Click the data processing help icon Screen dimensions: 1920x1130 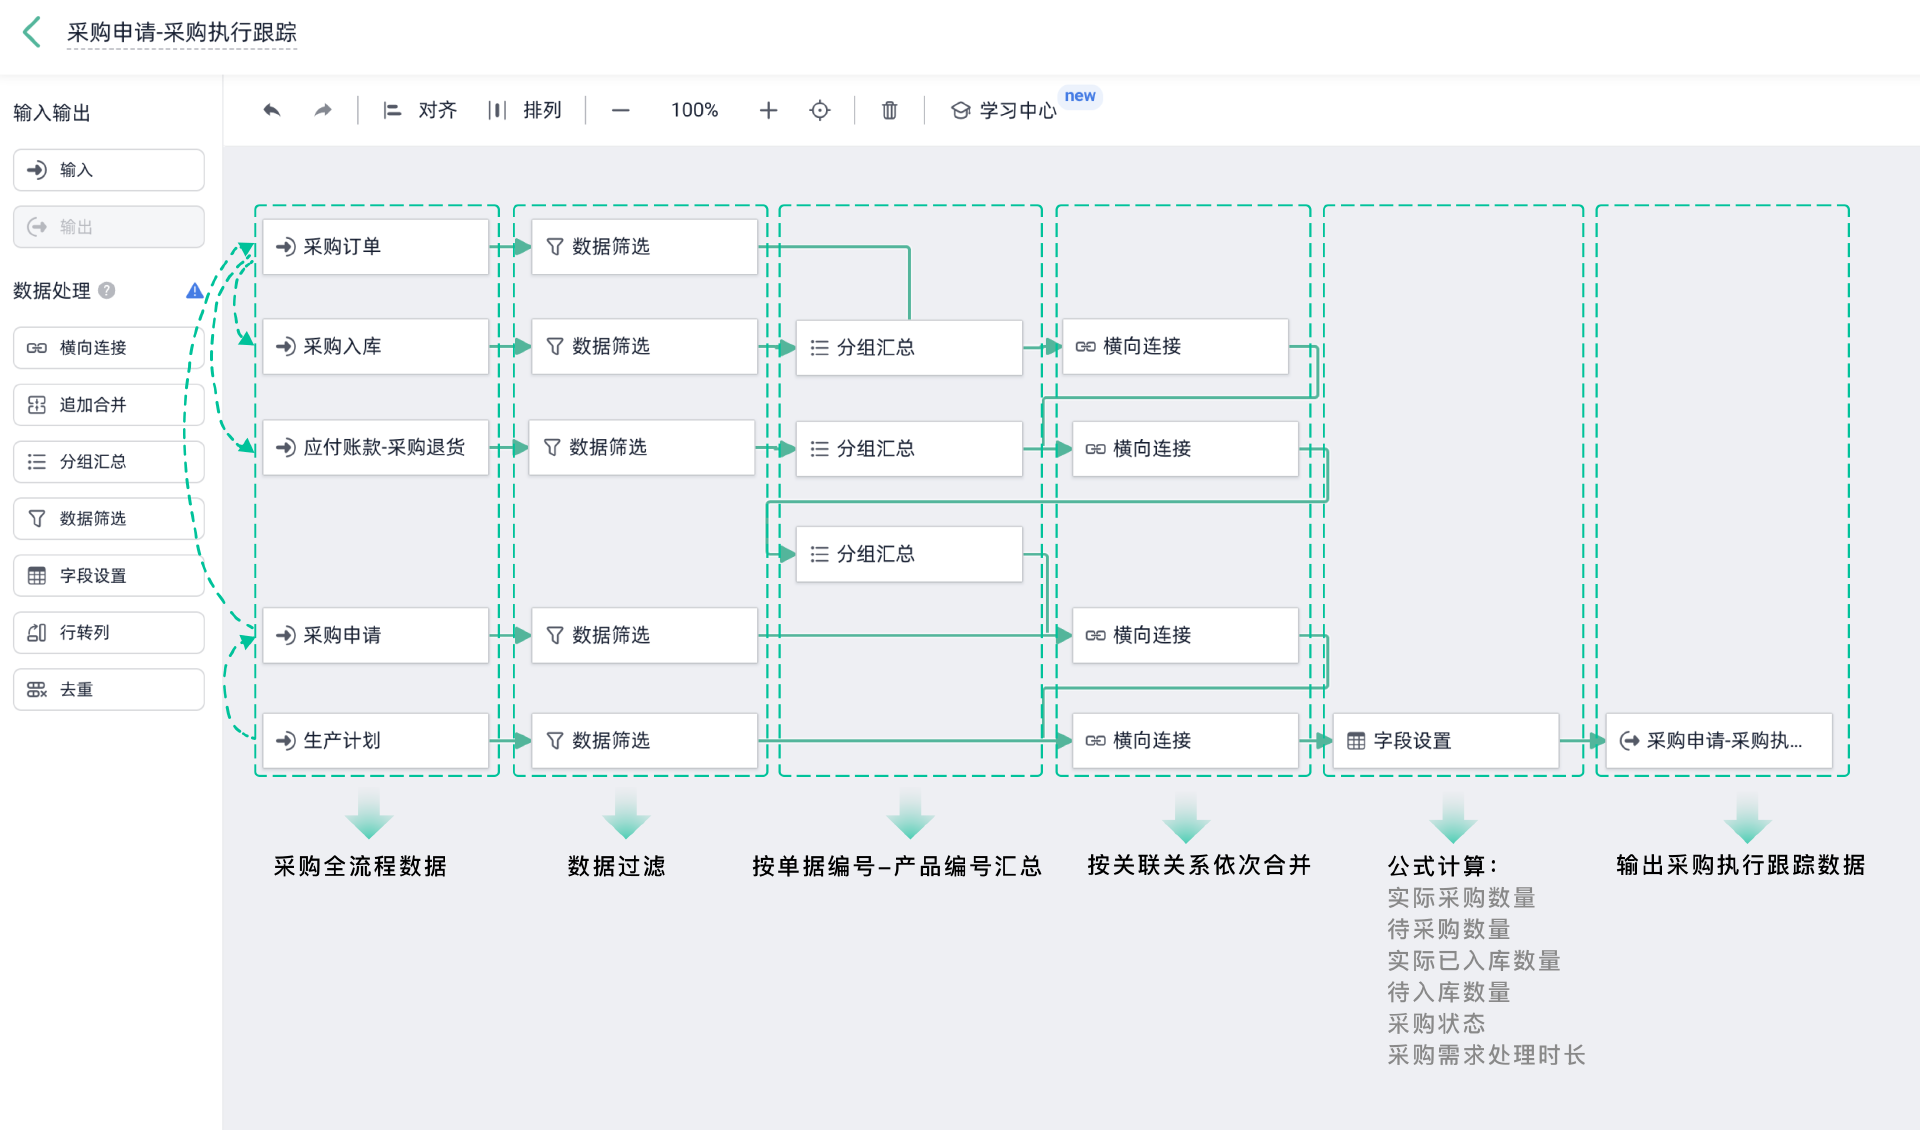coord(107,291)
